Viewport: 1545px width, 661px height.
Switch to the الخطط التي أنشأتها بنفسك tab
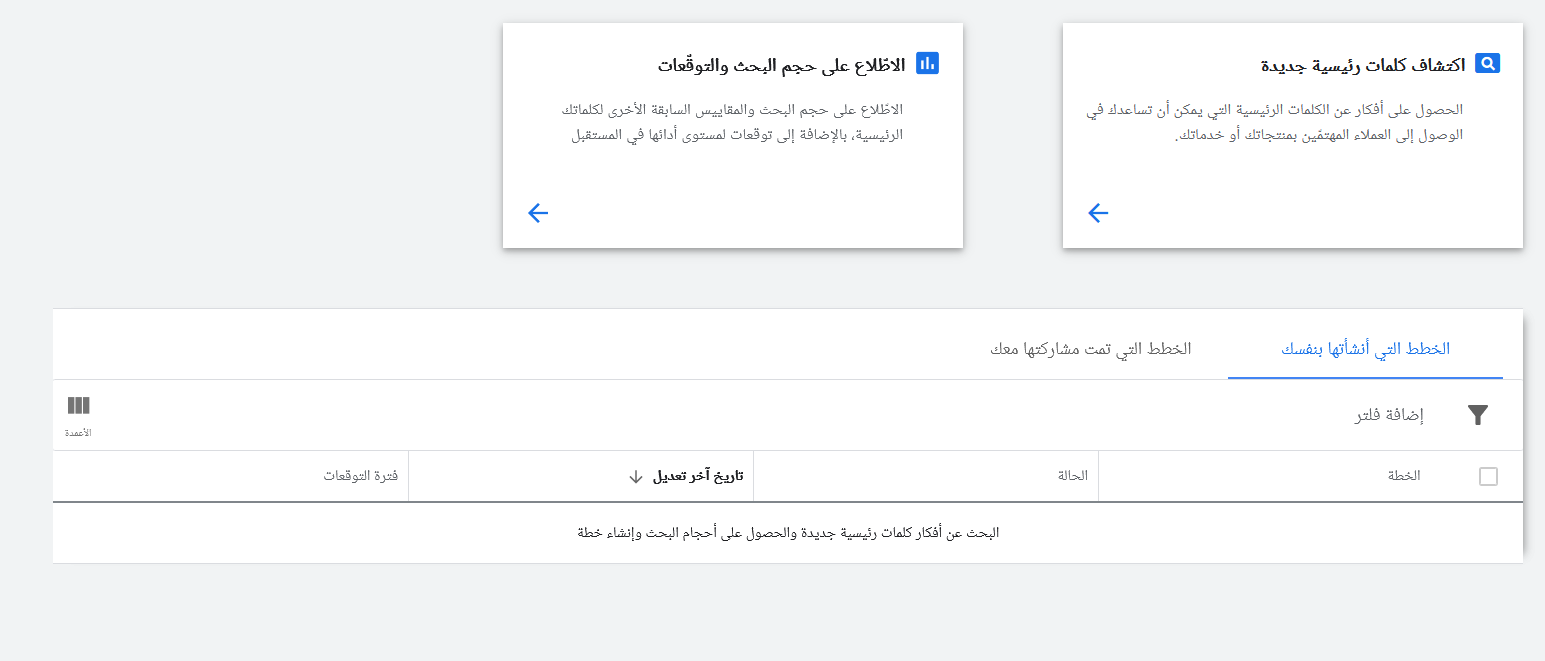[x=1365, y=349]
